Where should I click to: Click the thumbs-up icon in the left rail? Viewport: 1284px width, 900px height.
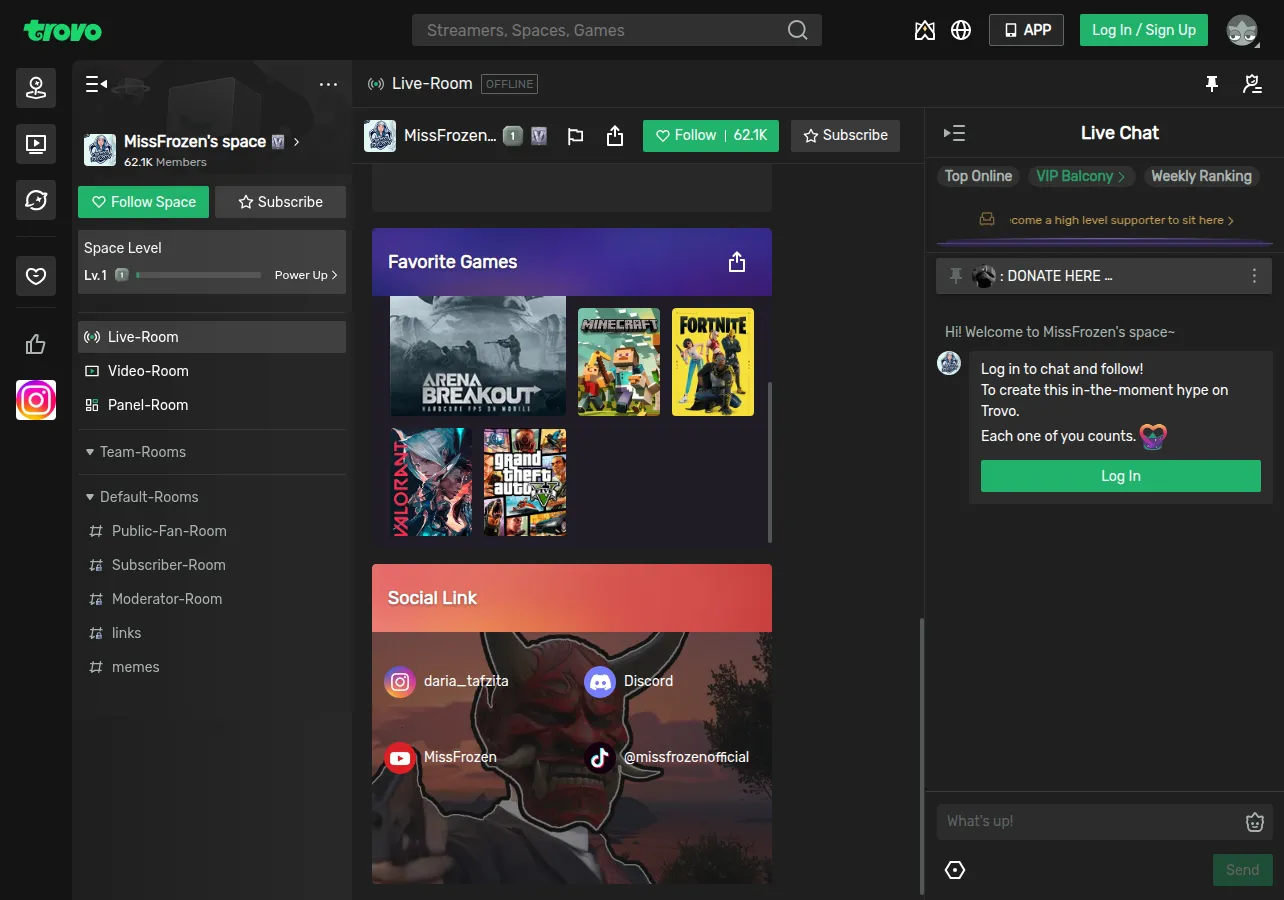click(36, 345)
